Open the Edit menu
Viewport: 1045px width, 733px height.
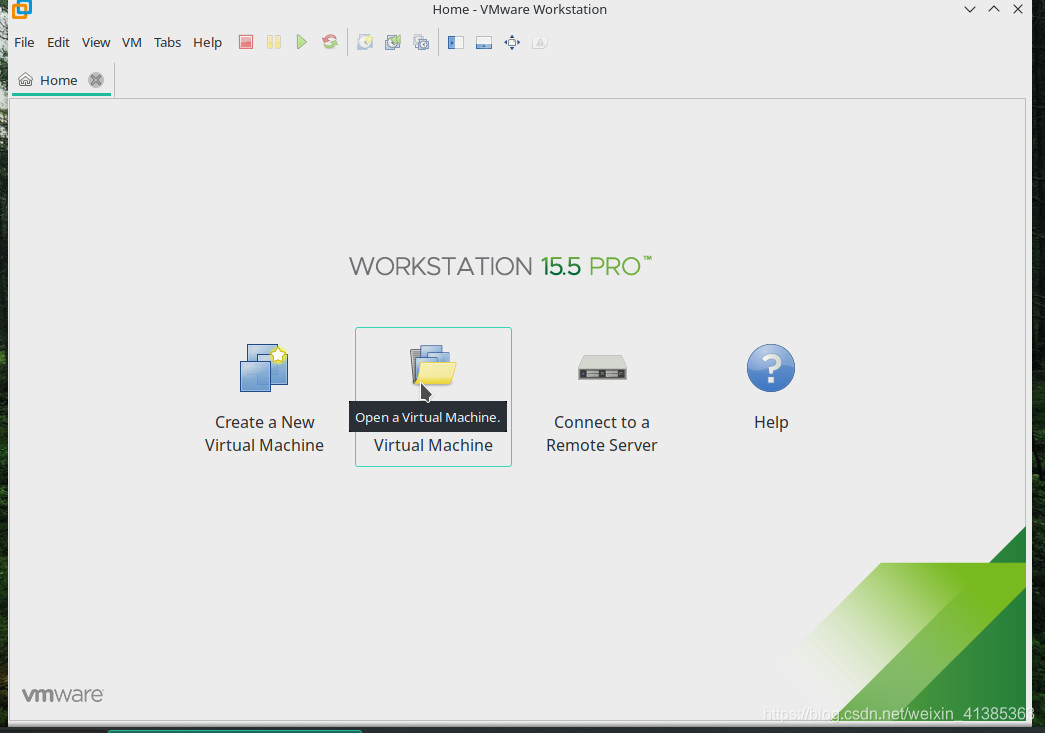(x=58, y=43)
